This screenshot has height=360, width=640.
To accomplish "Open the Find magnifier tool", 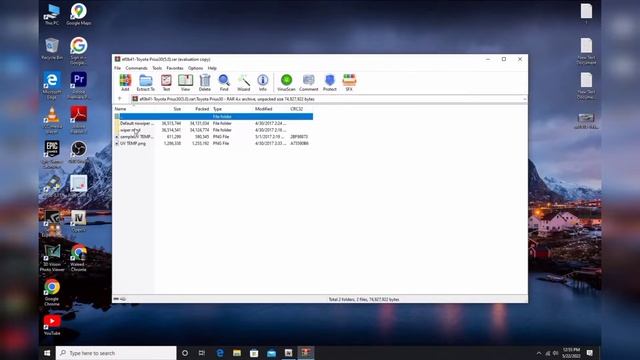I will pos(224,82).
